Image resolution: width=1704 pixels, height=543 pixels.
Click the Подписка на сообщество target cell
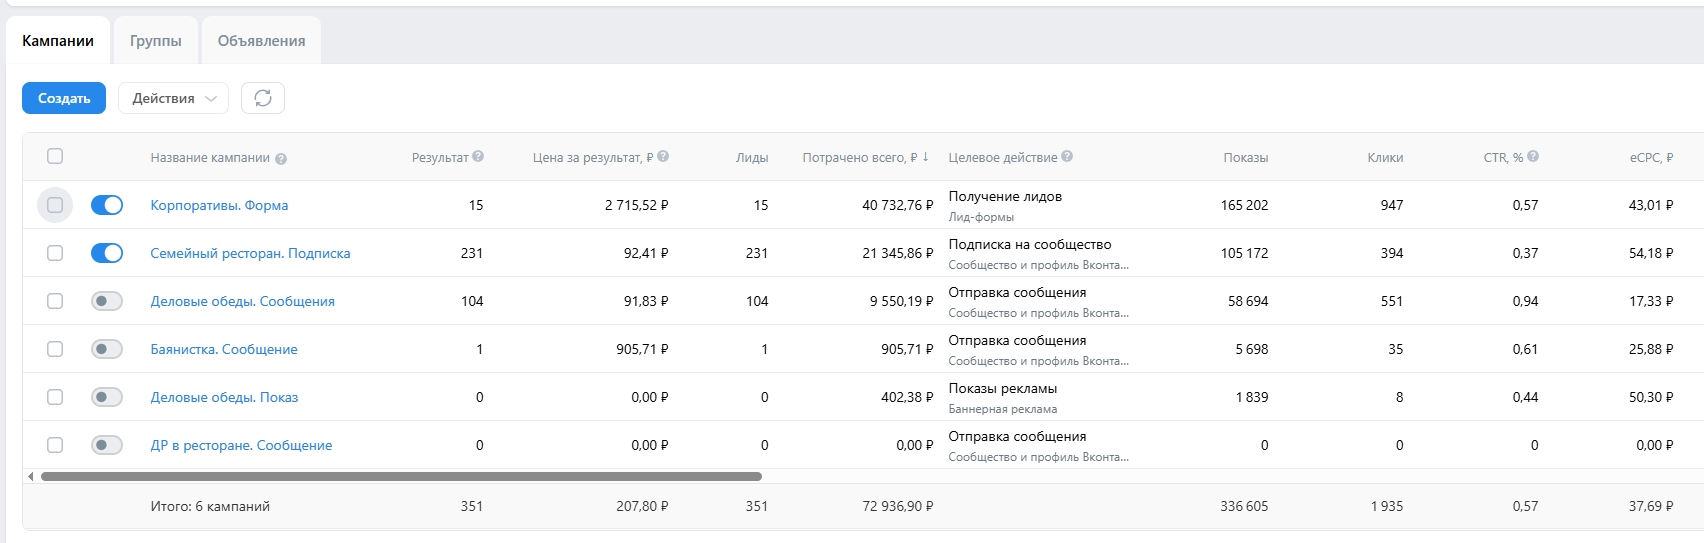coord(1030,244)
